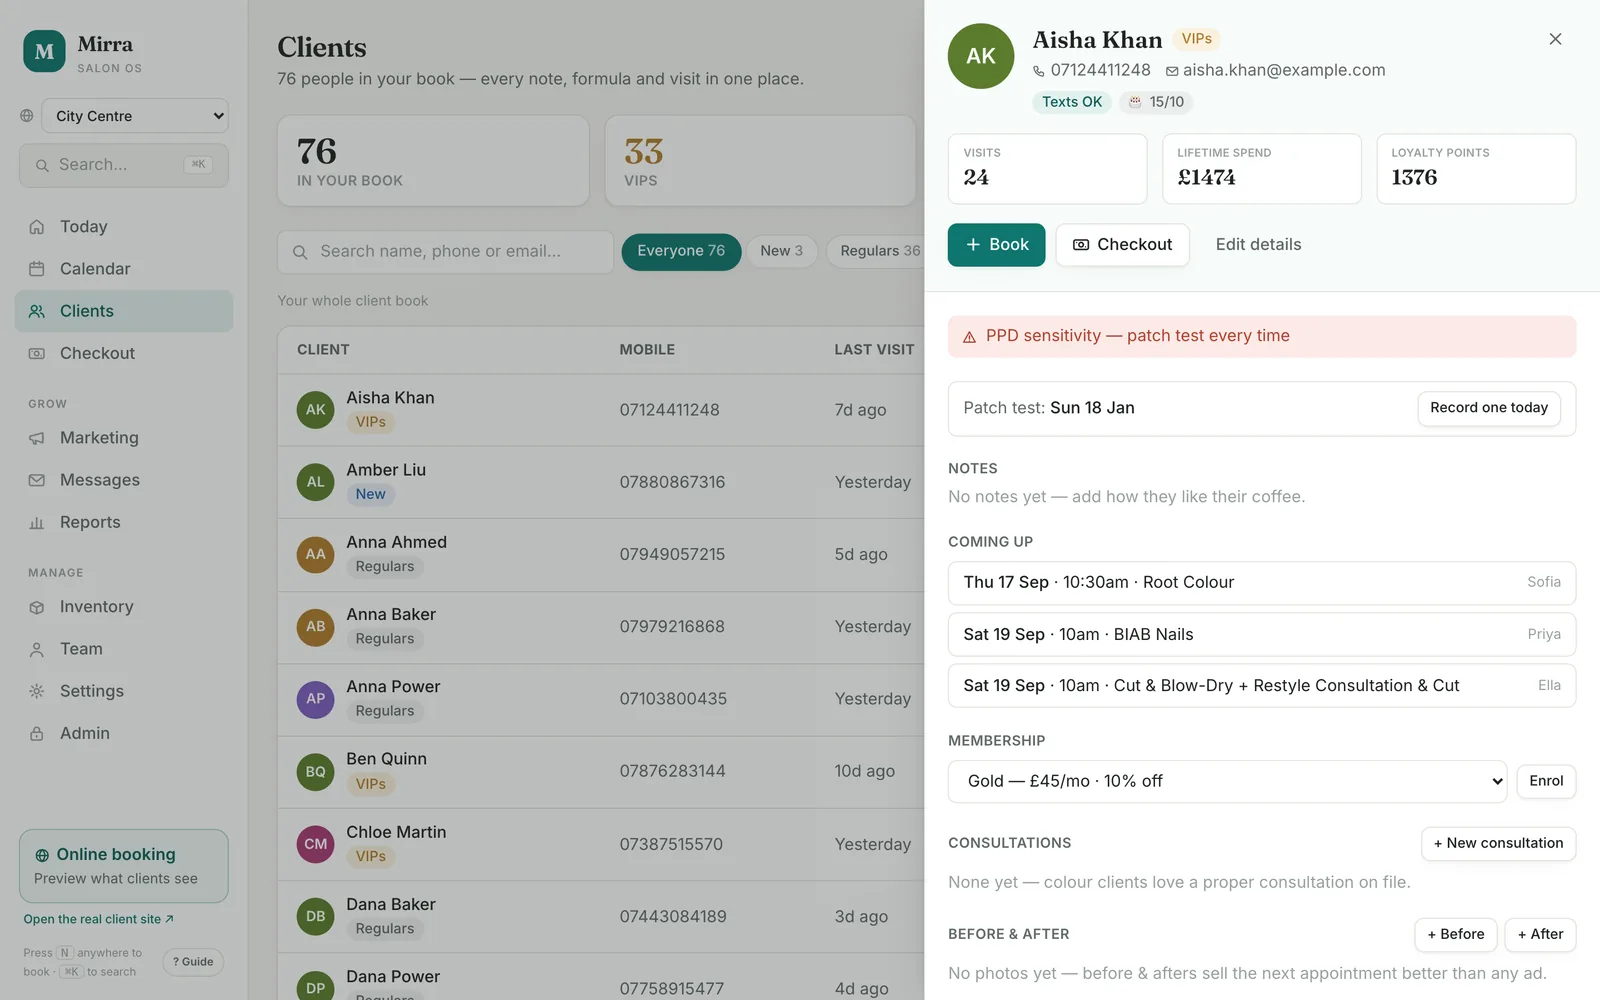Image resolution: width=1600 pixels, height=1000 pixels.
Task: Click Record one today button
Action: pyautogui.click(x=1488, y=408)
